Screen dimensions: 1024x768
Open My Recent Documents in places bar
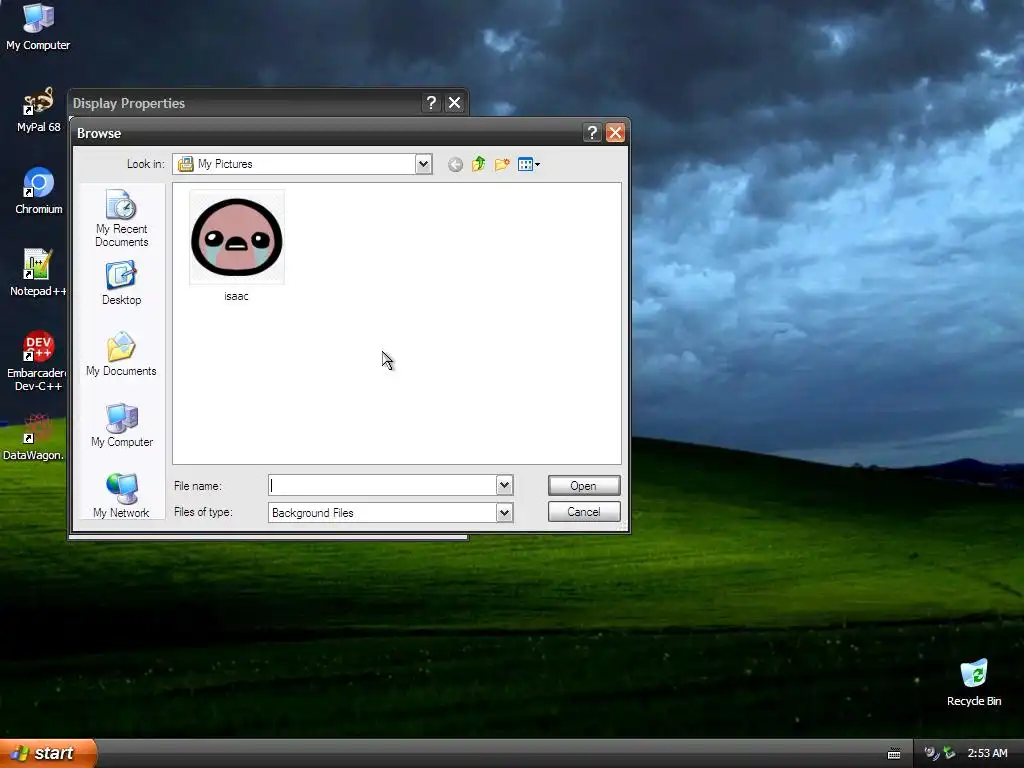(x=121, y=218)
